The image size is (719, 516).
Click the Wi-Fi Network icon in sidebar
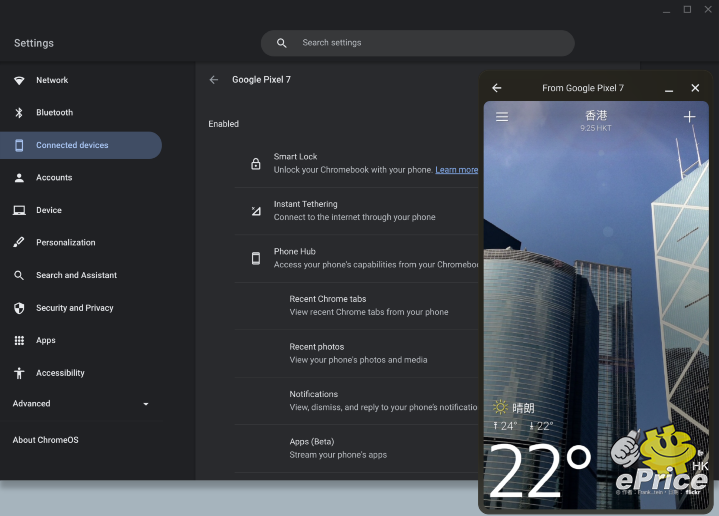[19, 80]
